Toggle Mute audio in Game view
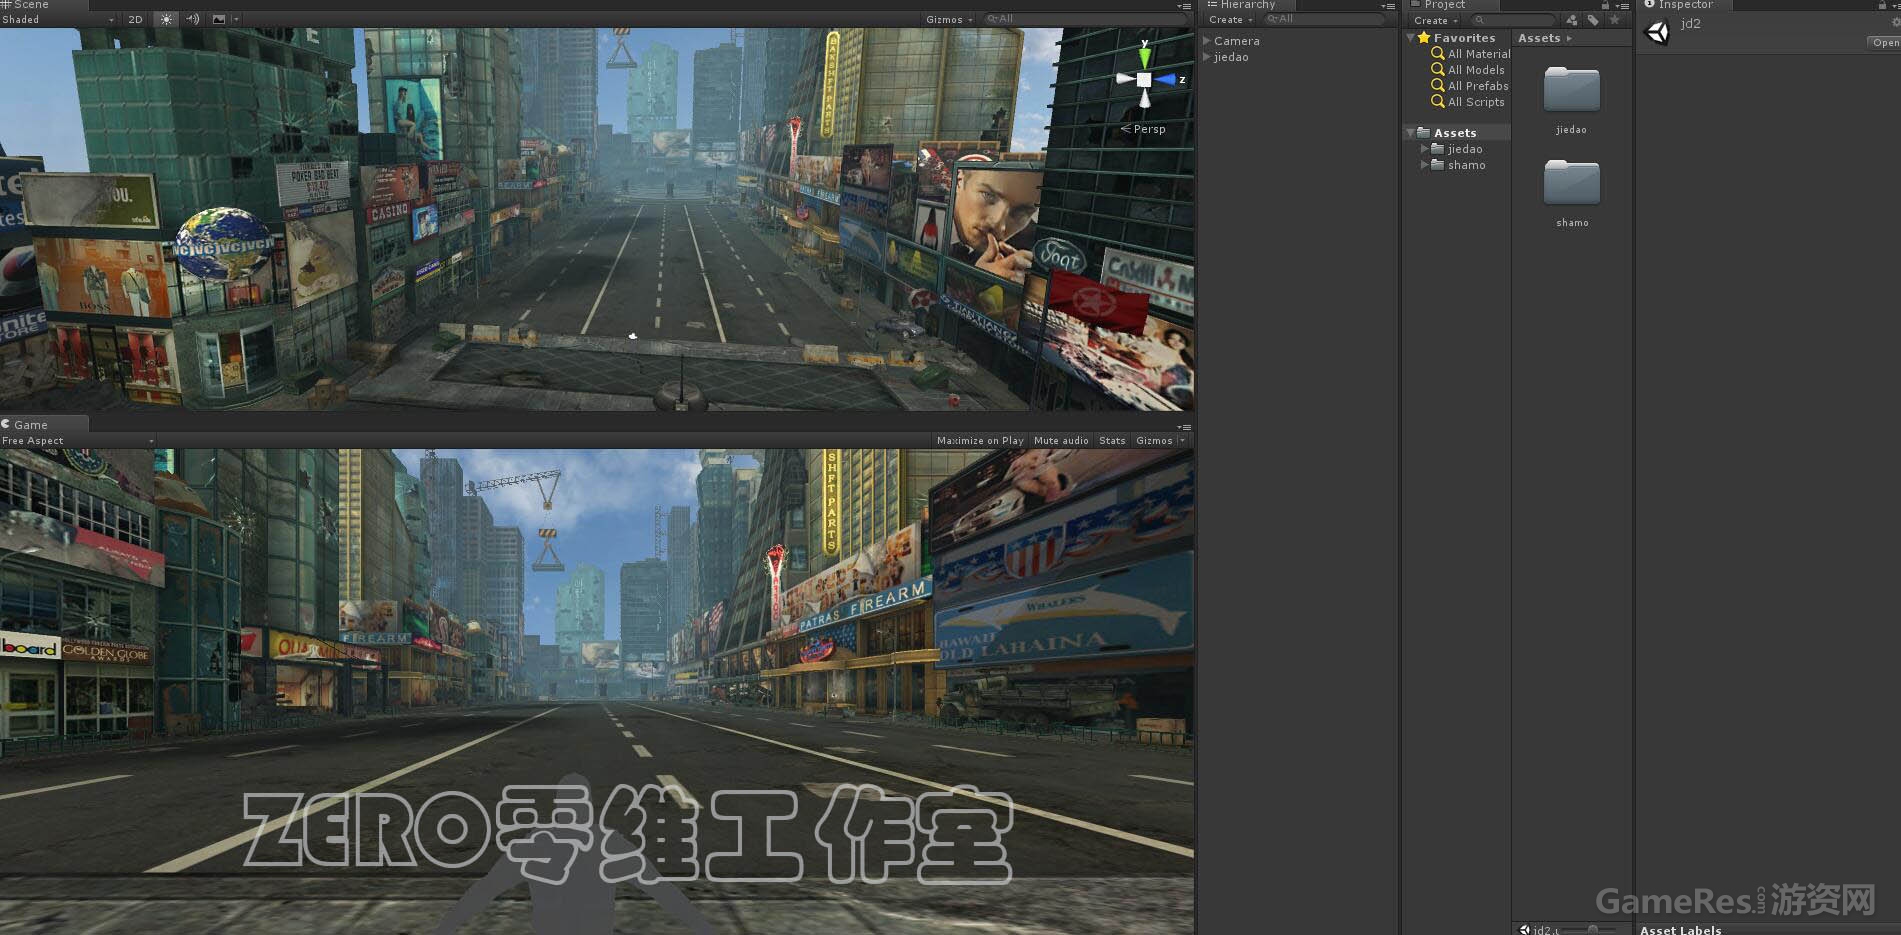 coord(1061,441)
